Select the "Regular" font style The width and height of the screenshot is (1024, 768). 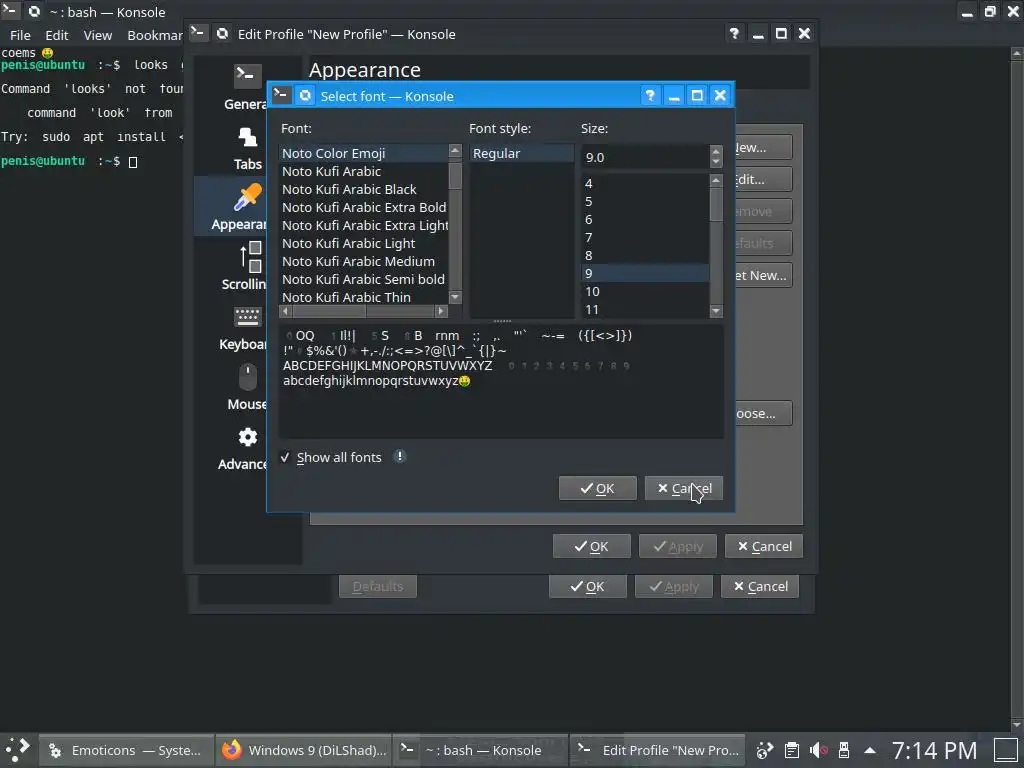click(521, 153)
